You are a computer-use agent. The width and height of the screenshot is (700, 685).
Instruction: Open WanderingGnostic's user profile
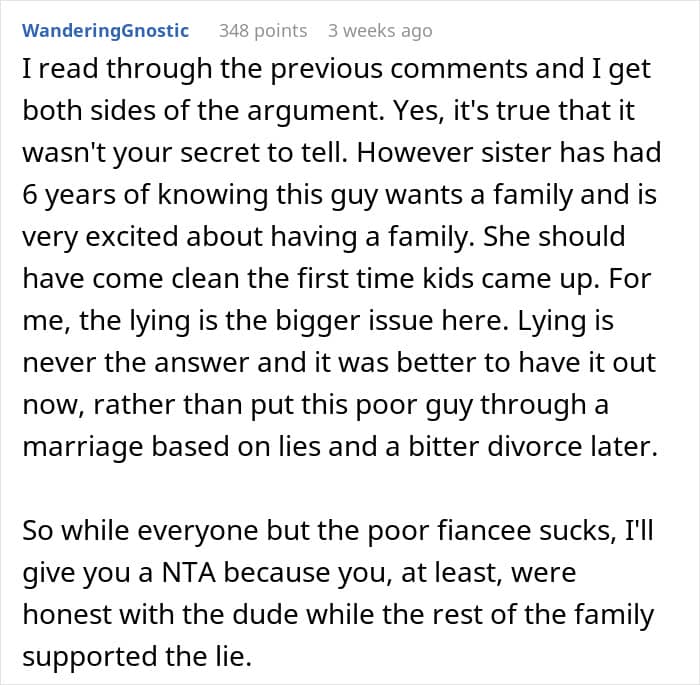(105, 30)
